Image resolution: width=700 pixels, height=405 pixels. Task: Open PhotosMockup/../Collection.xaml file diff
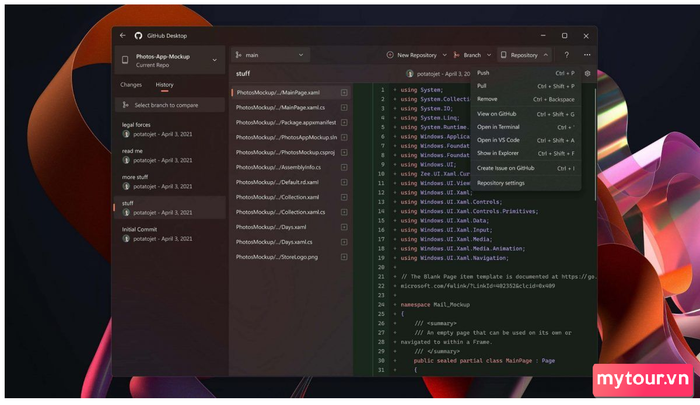click(291, 197)
